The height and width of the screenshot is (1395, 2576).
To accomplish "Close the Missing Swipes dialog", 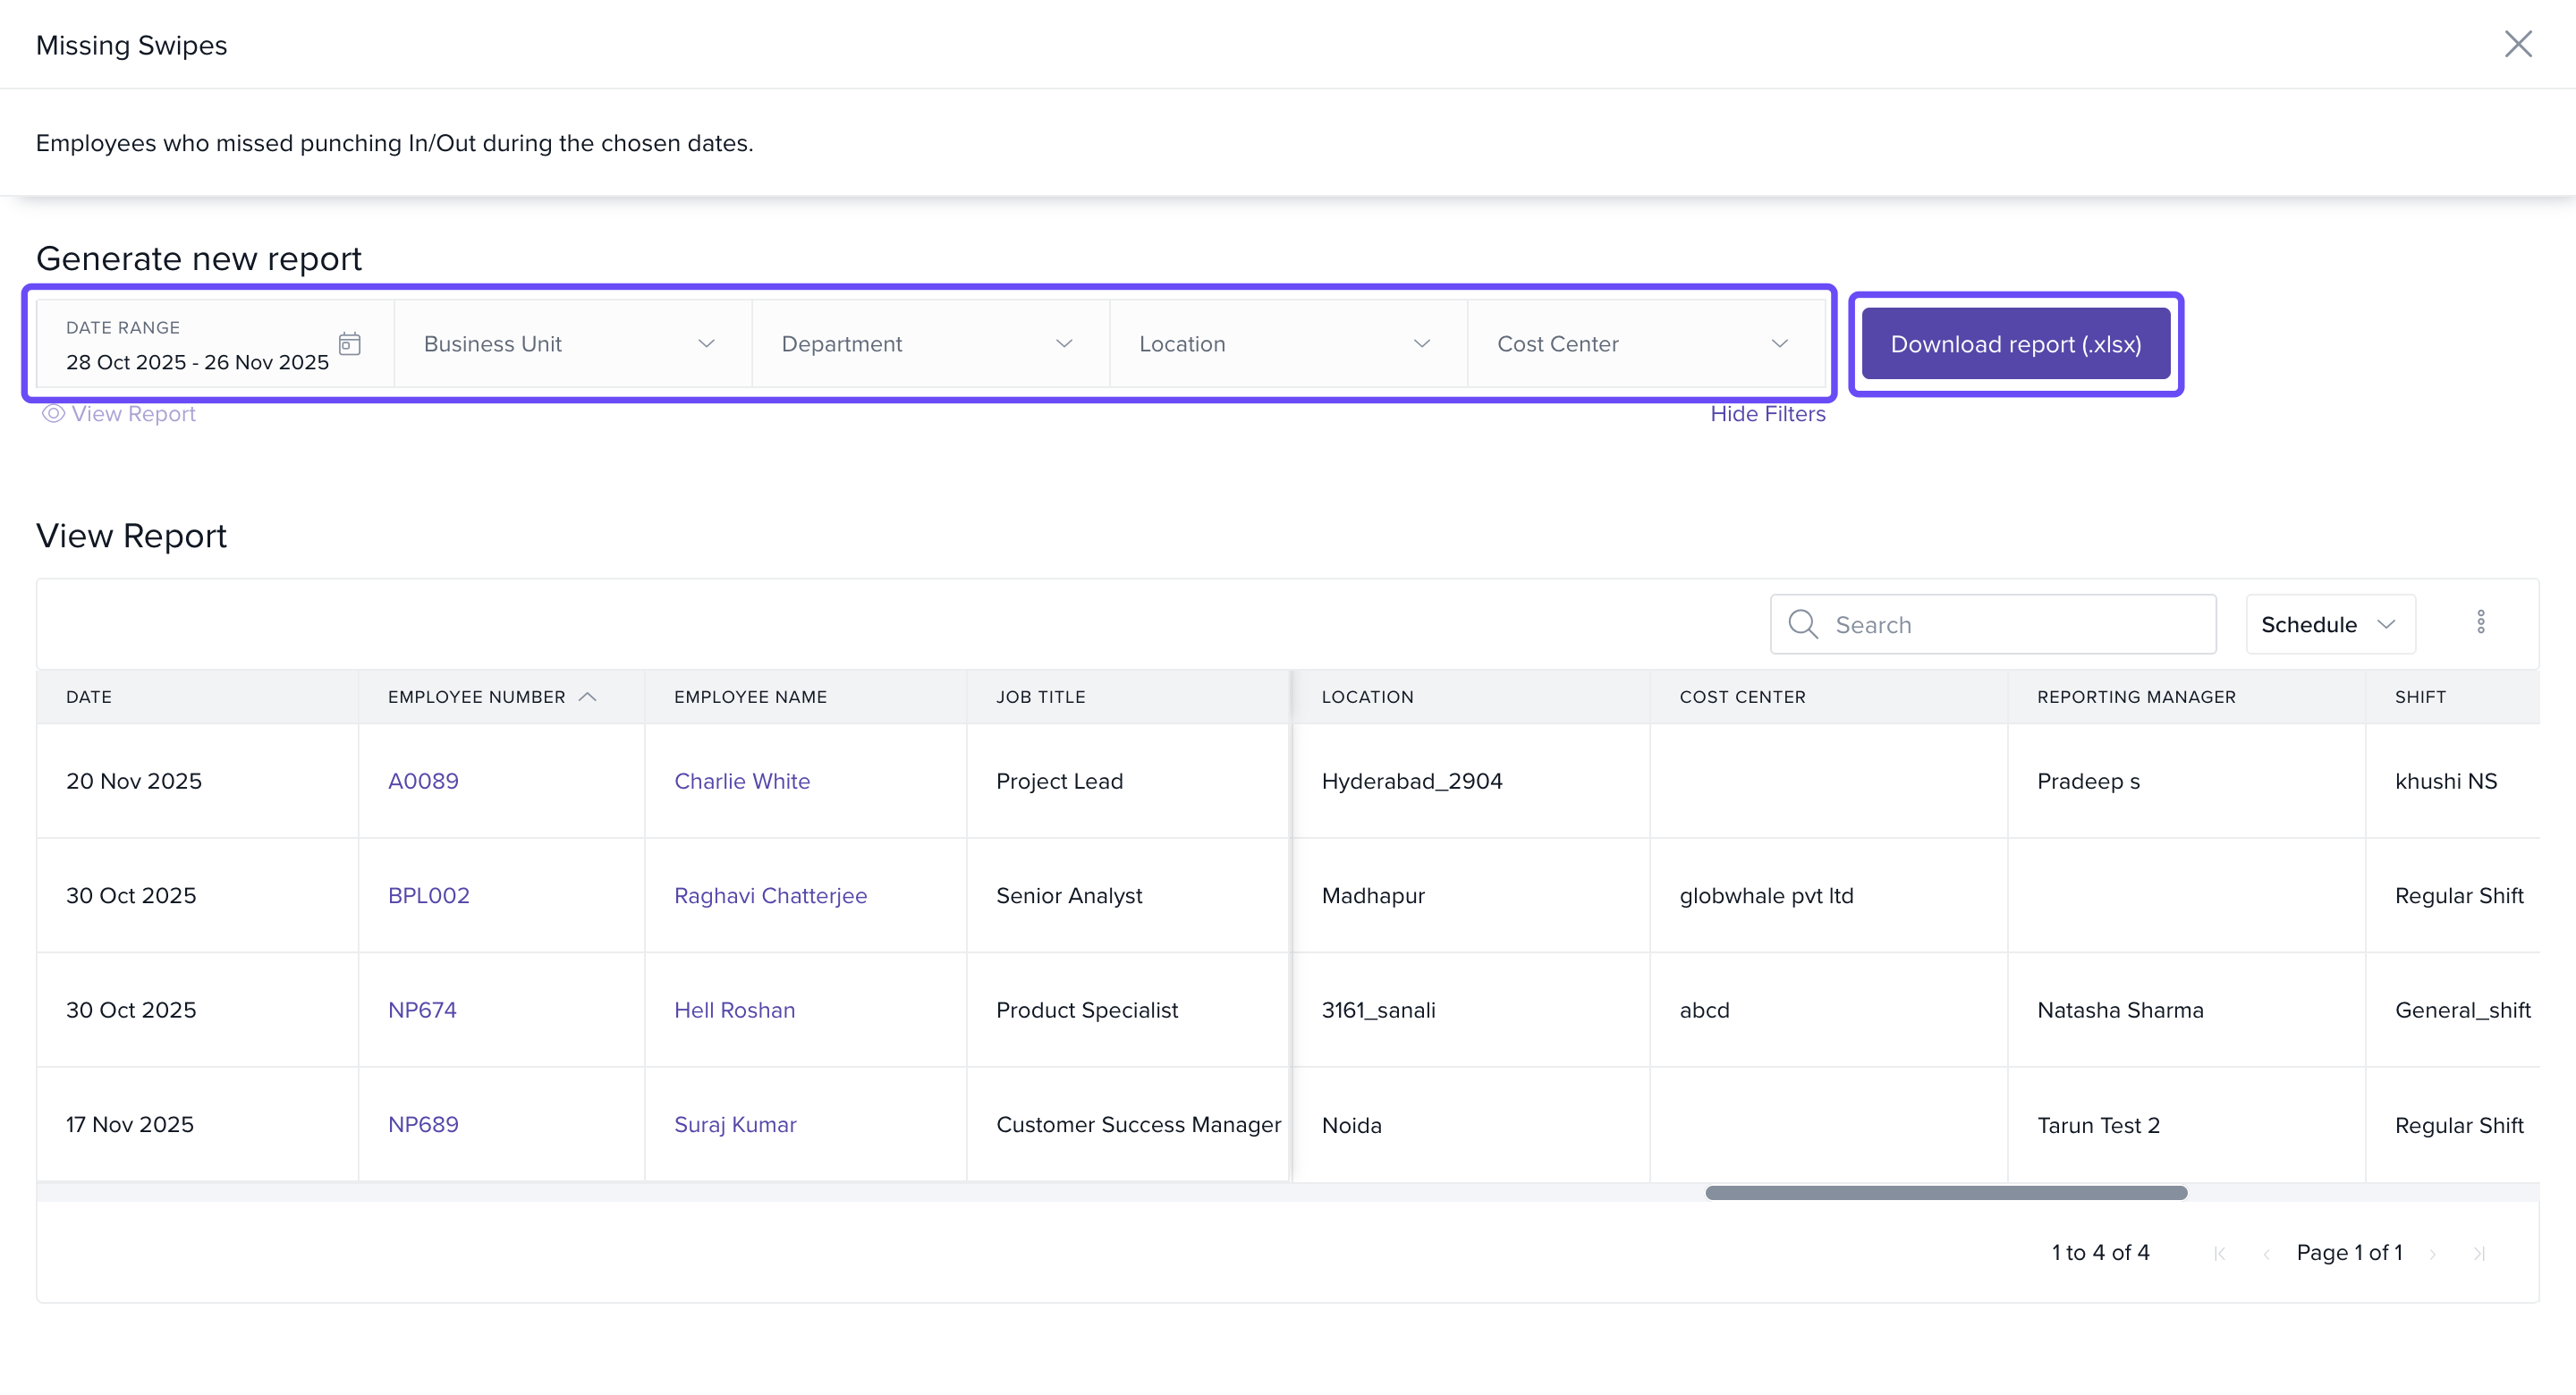I will point(2517,44).
